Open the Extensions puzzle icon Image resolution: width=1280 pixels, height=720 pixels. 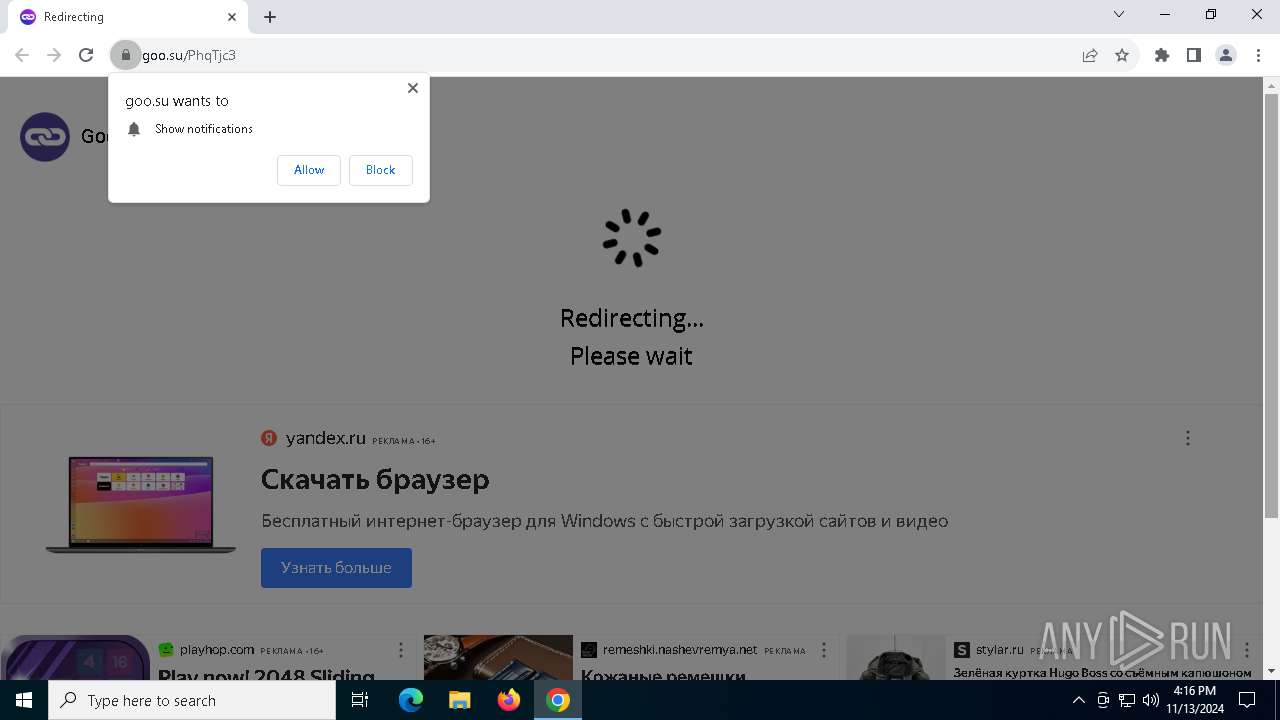point(1162,55)
